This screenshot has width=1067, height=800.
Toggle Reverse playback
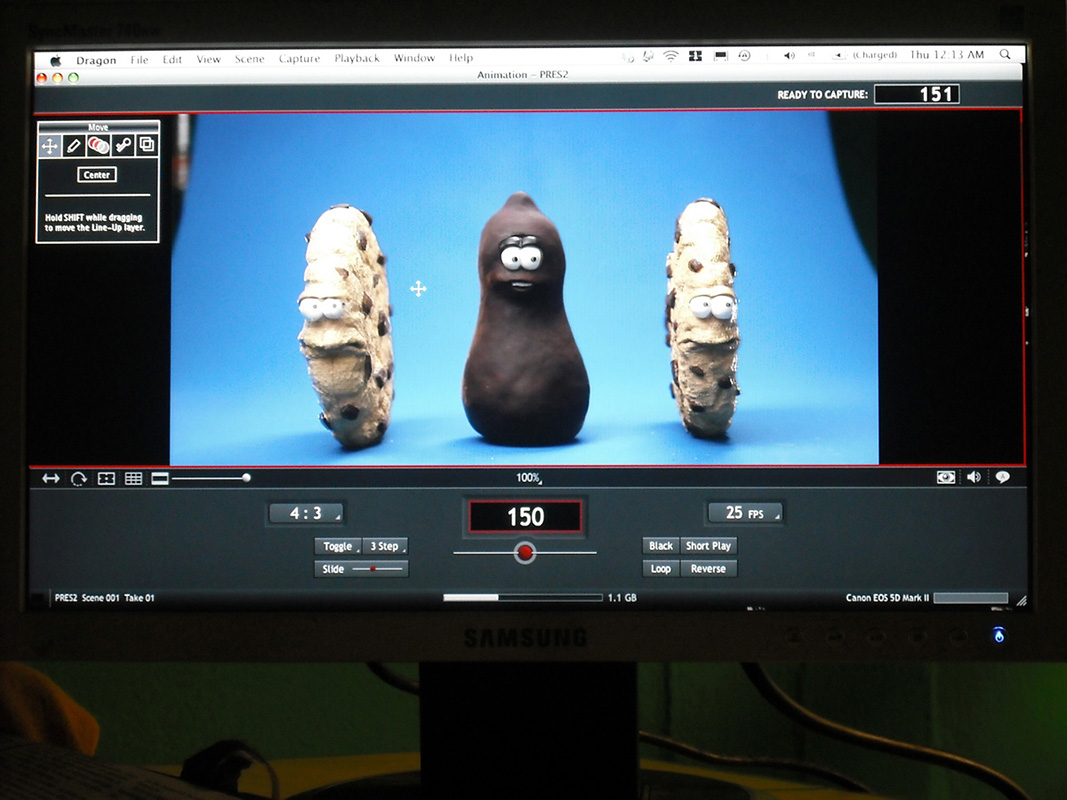(708, 568)
